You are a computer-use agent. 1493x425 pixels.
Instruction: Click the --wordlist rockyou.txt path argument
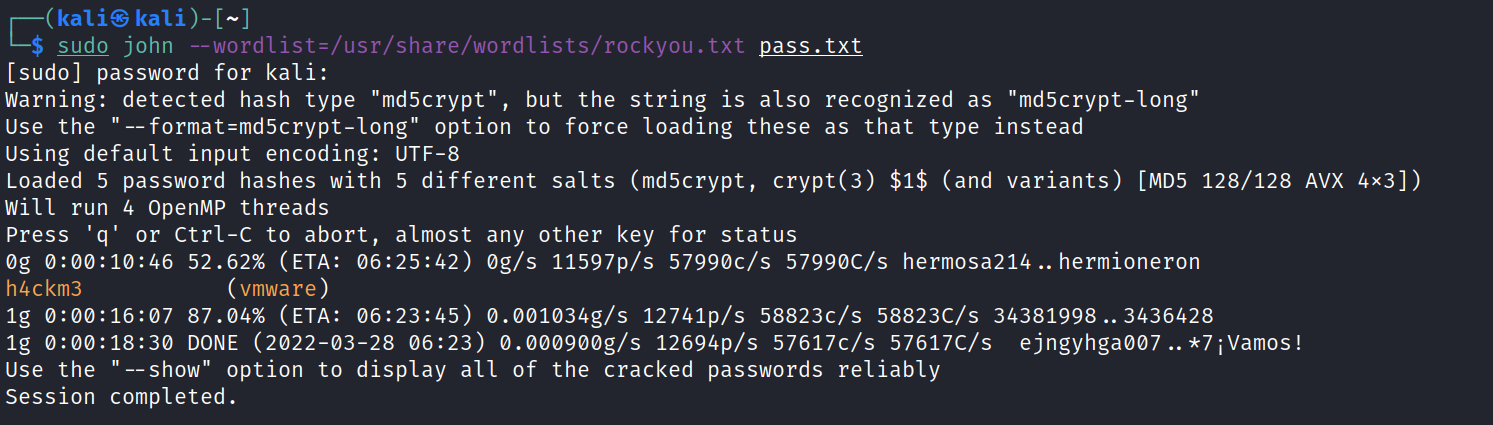tap(466, 45)
